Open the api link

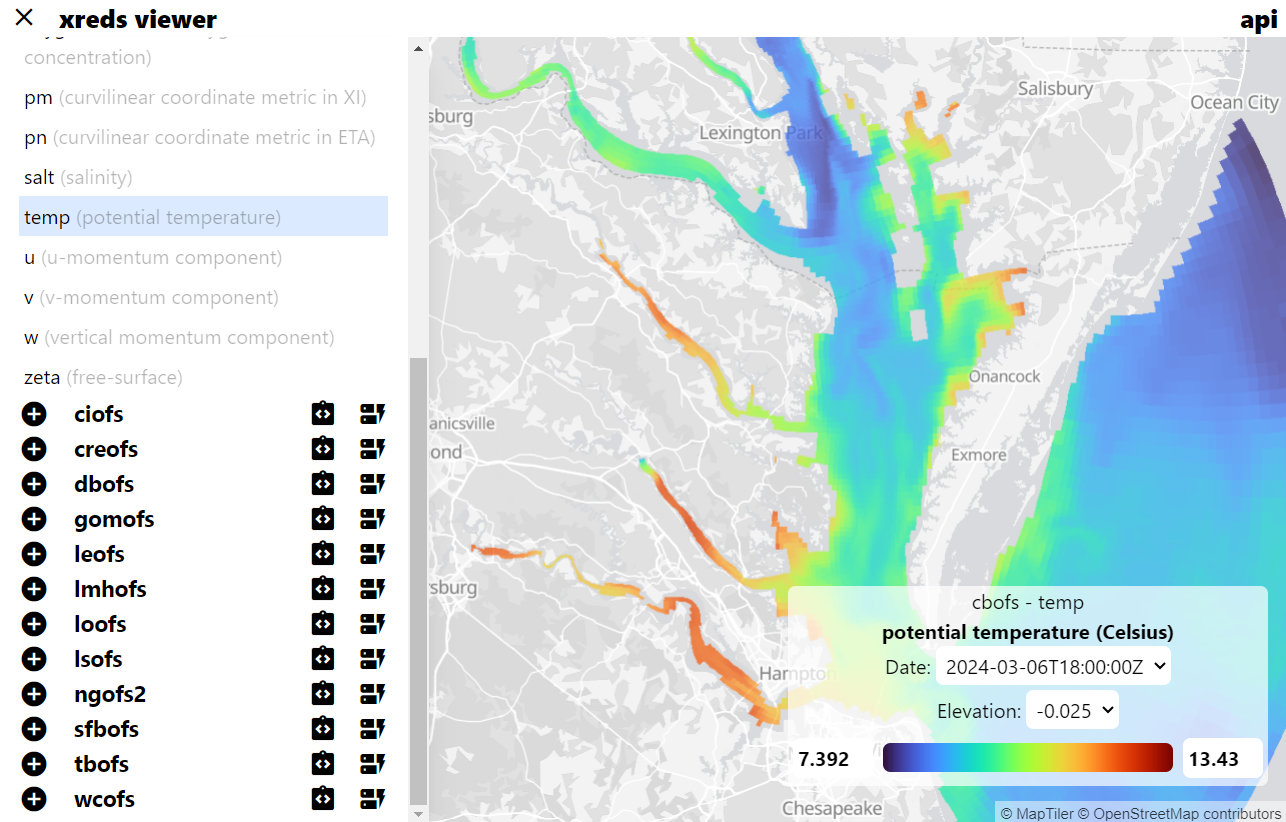tap(1258, 19)
